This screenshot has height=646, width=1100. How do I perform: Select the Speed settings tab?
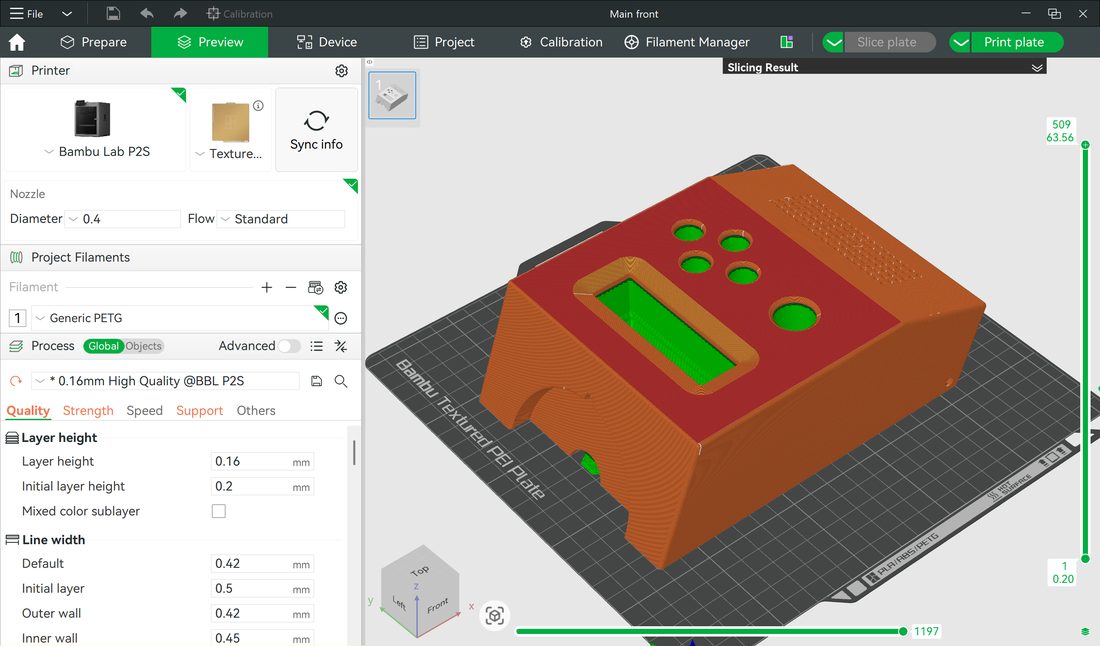coord(145,410)
